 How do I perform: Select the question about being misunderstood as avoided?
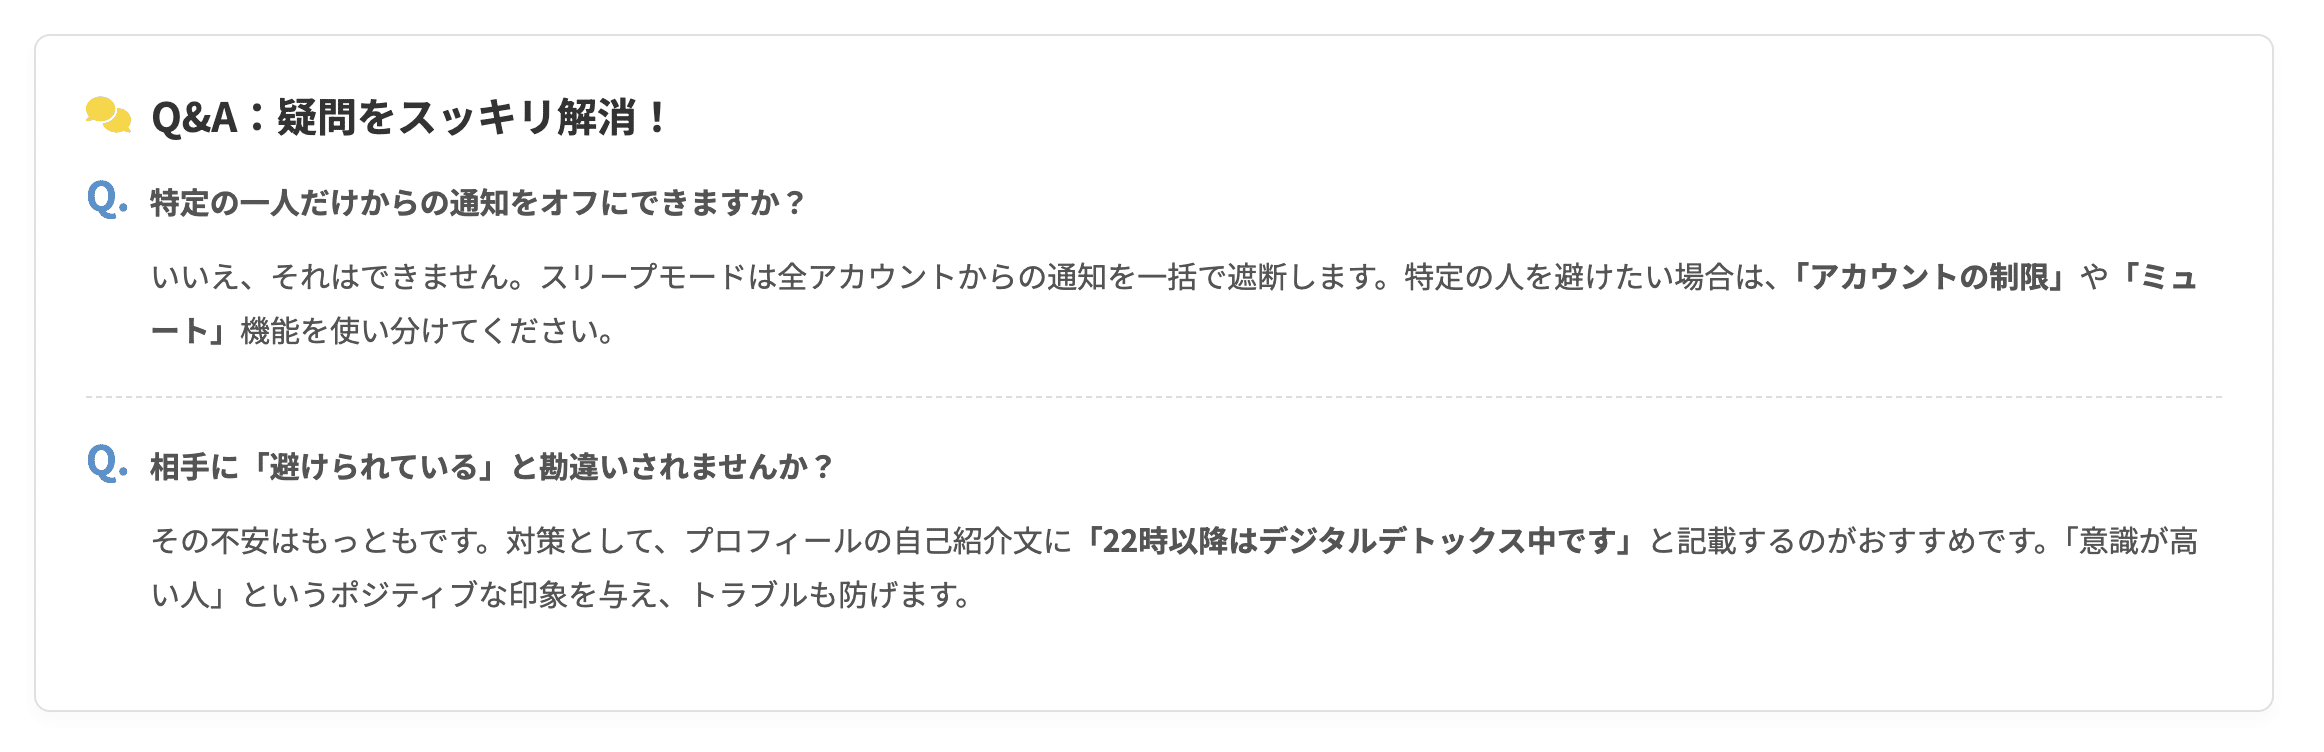tap(492, 467)
